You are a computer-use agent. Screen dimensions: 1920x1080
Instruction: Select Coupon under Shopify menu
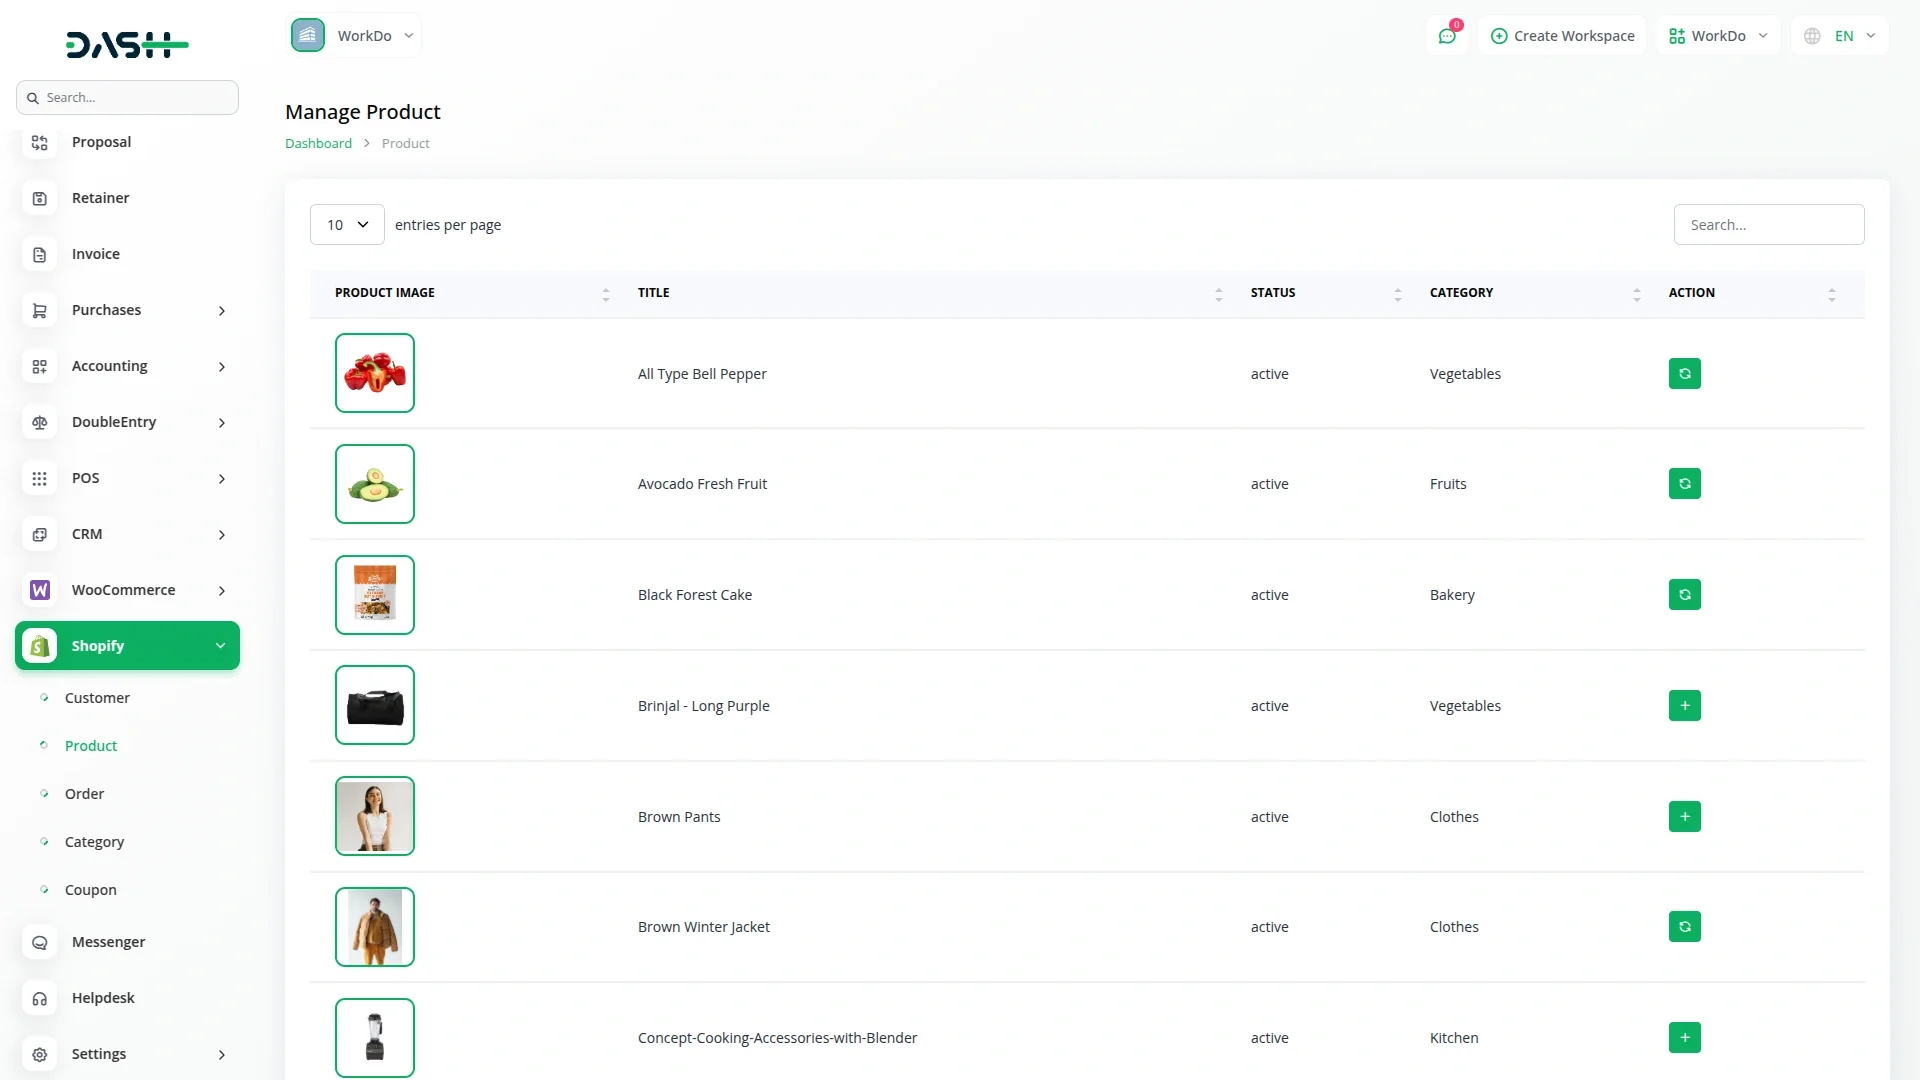tap(90, 890)
